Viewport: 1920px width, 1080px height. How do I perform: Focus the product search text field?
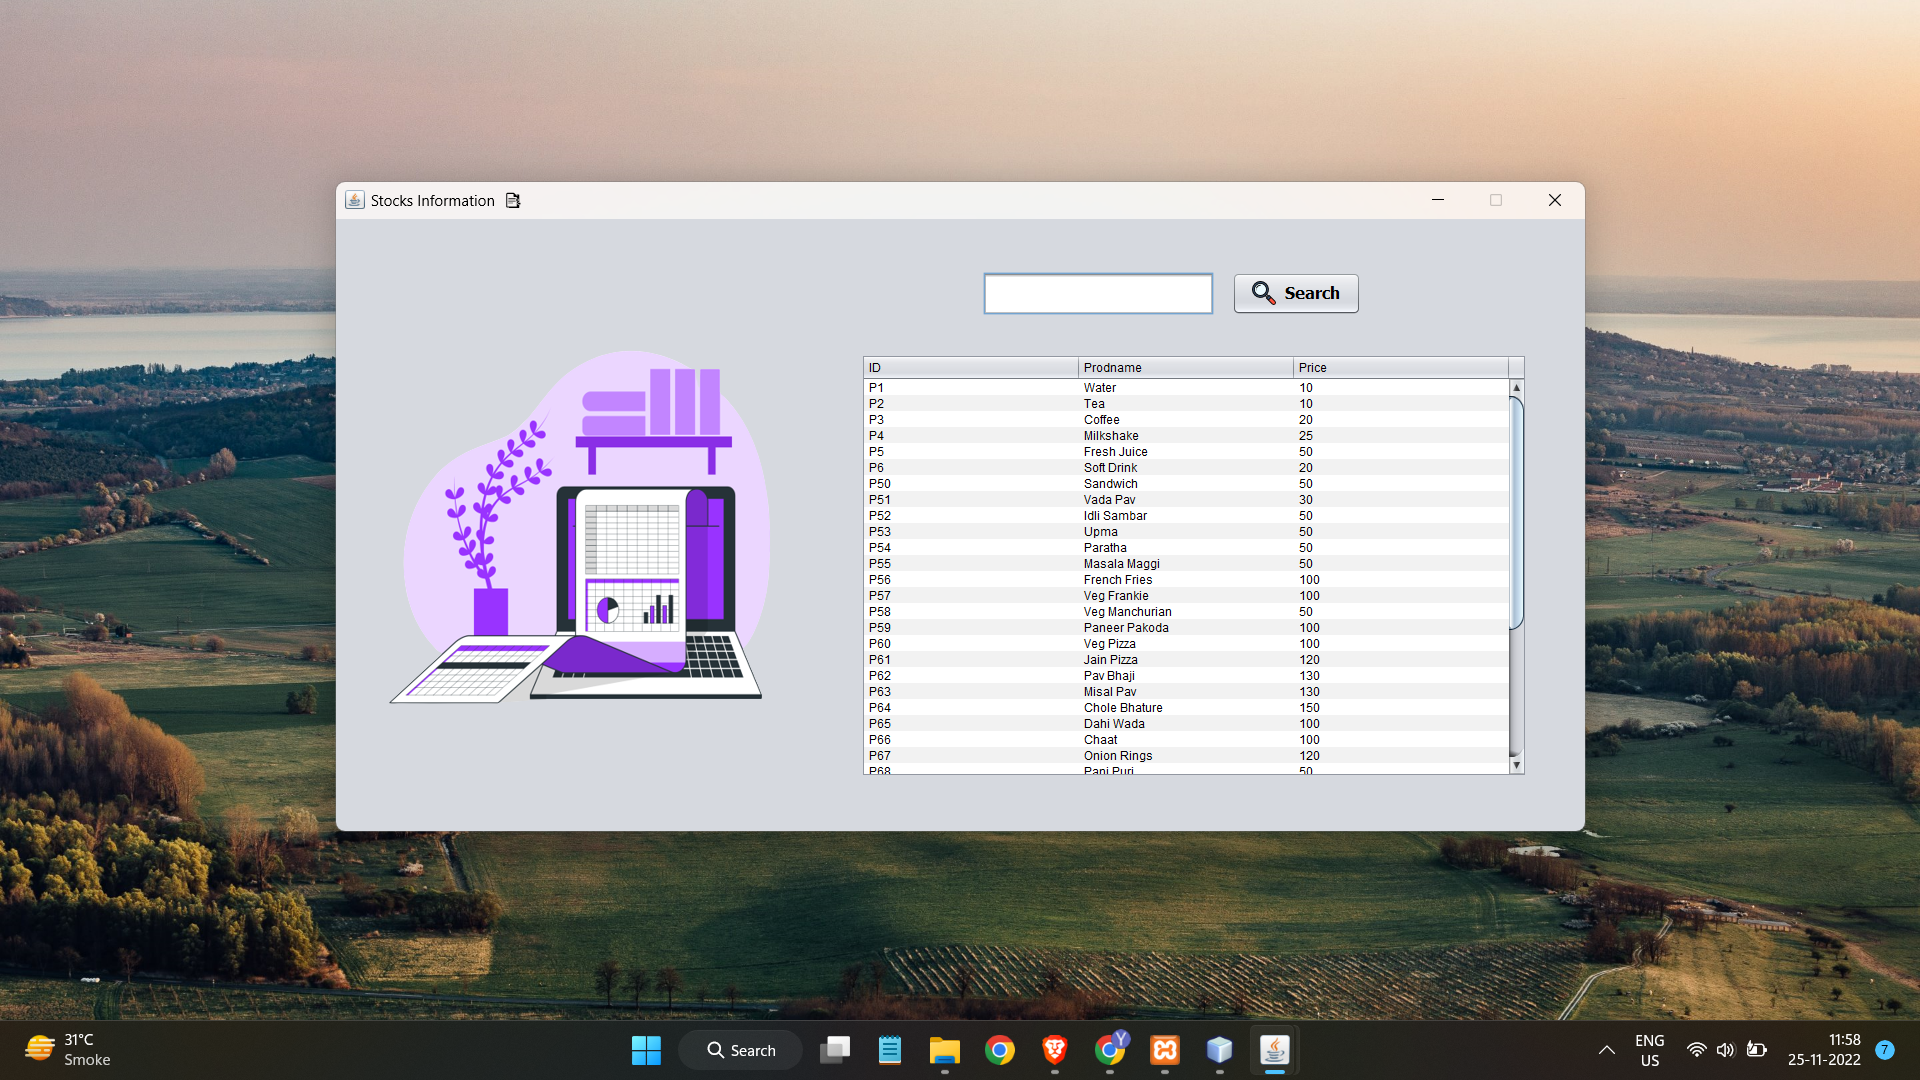[1098, 293]
